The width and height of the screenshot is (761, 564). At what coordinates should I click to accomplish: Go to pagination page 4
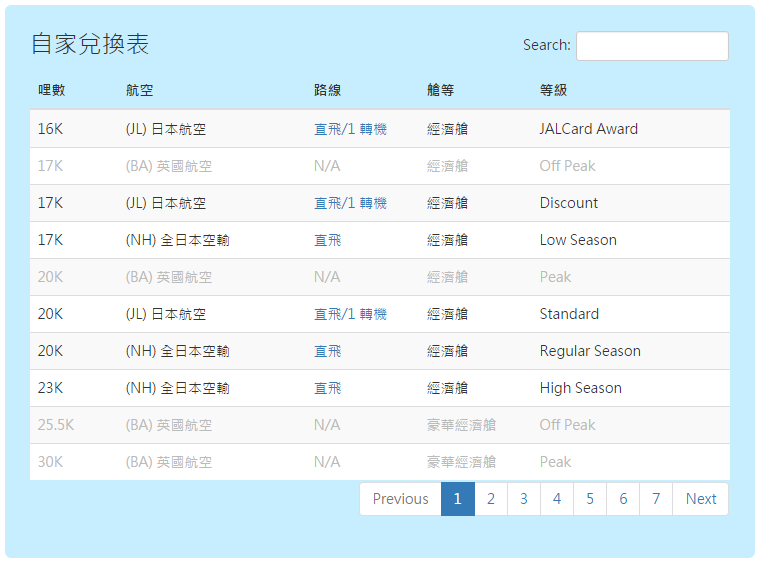pyautogui.click(x=557, y=499)
